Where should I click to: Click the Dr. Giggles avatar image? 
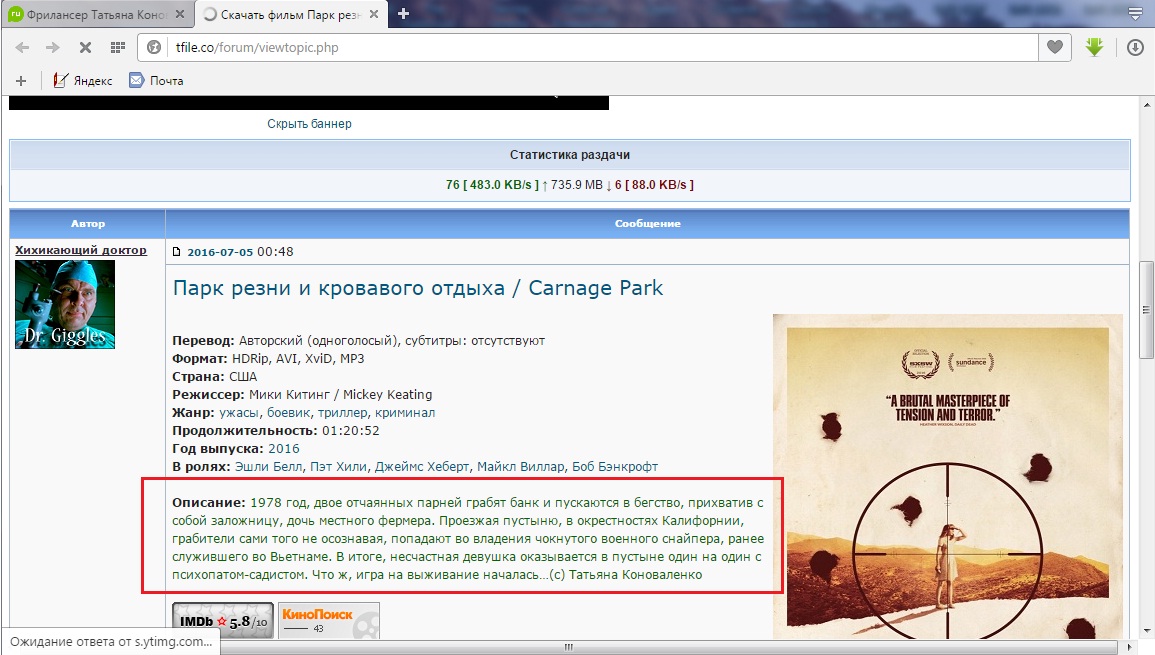65,304
